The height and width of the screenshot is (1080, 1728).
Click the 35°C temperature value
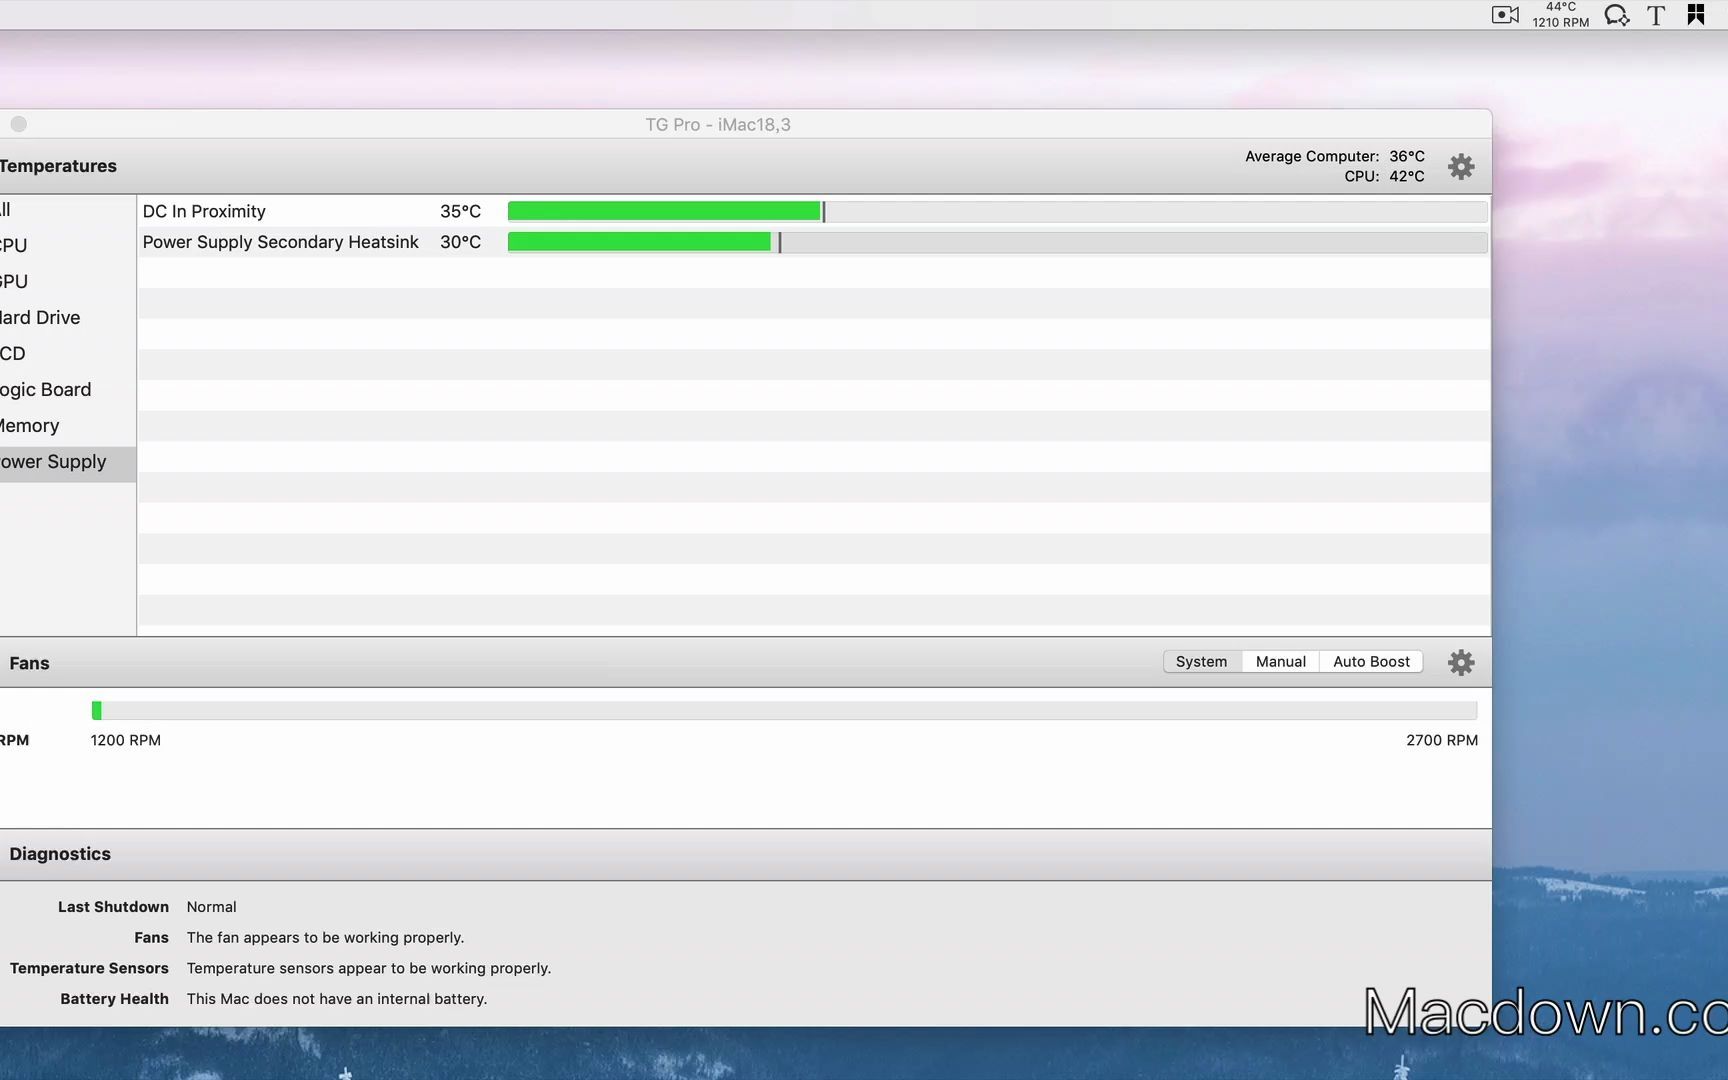pos(460,211)
